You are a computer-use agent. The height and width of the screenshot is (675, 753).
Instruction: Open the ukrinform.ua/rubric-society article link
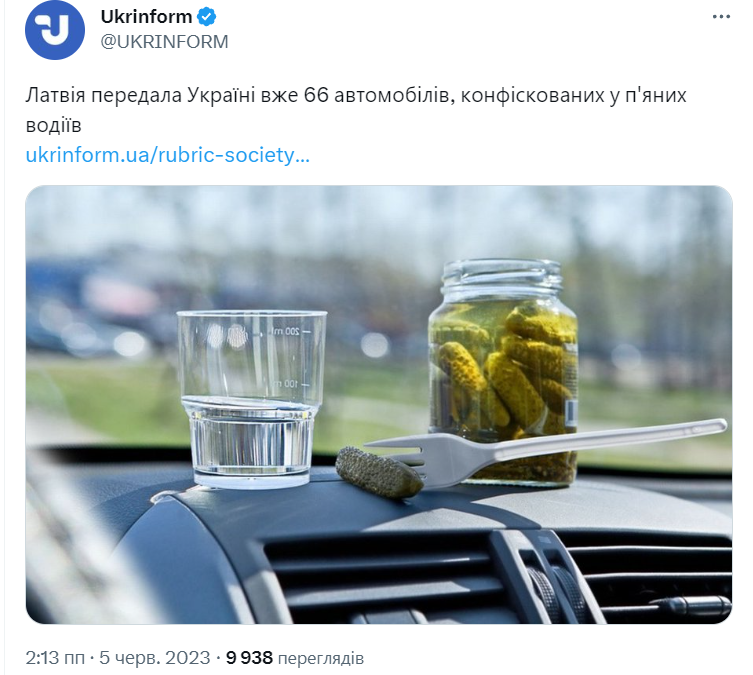click(x=168, y=155)
